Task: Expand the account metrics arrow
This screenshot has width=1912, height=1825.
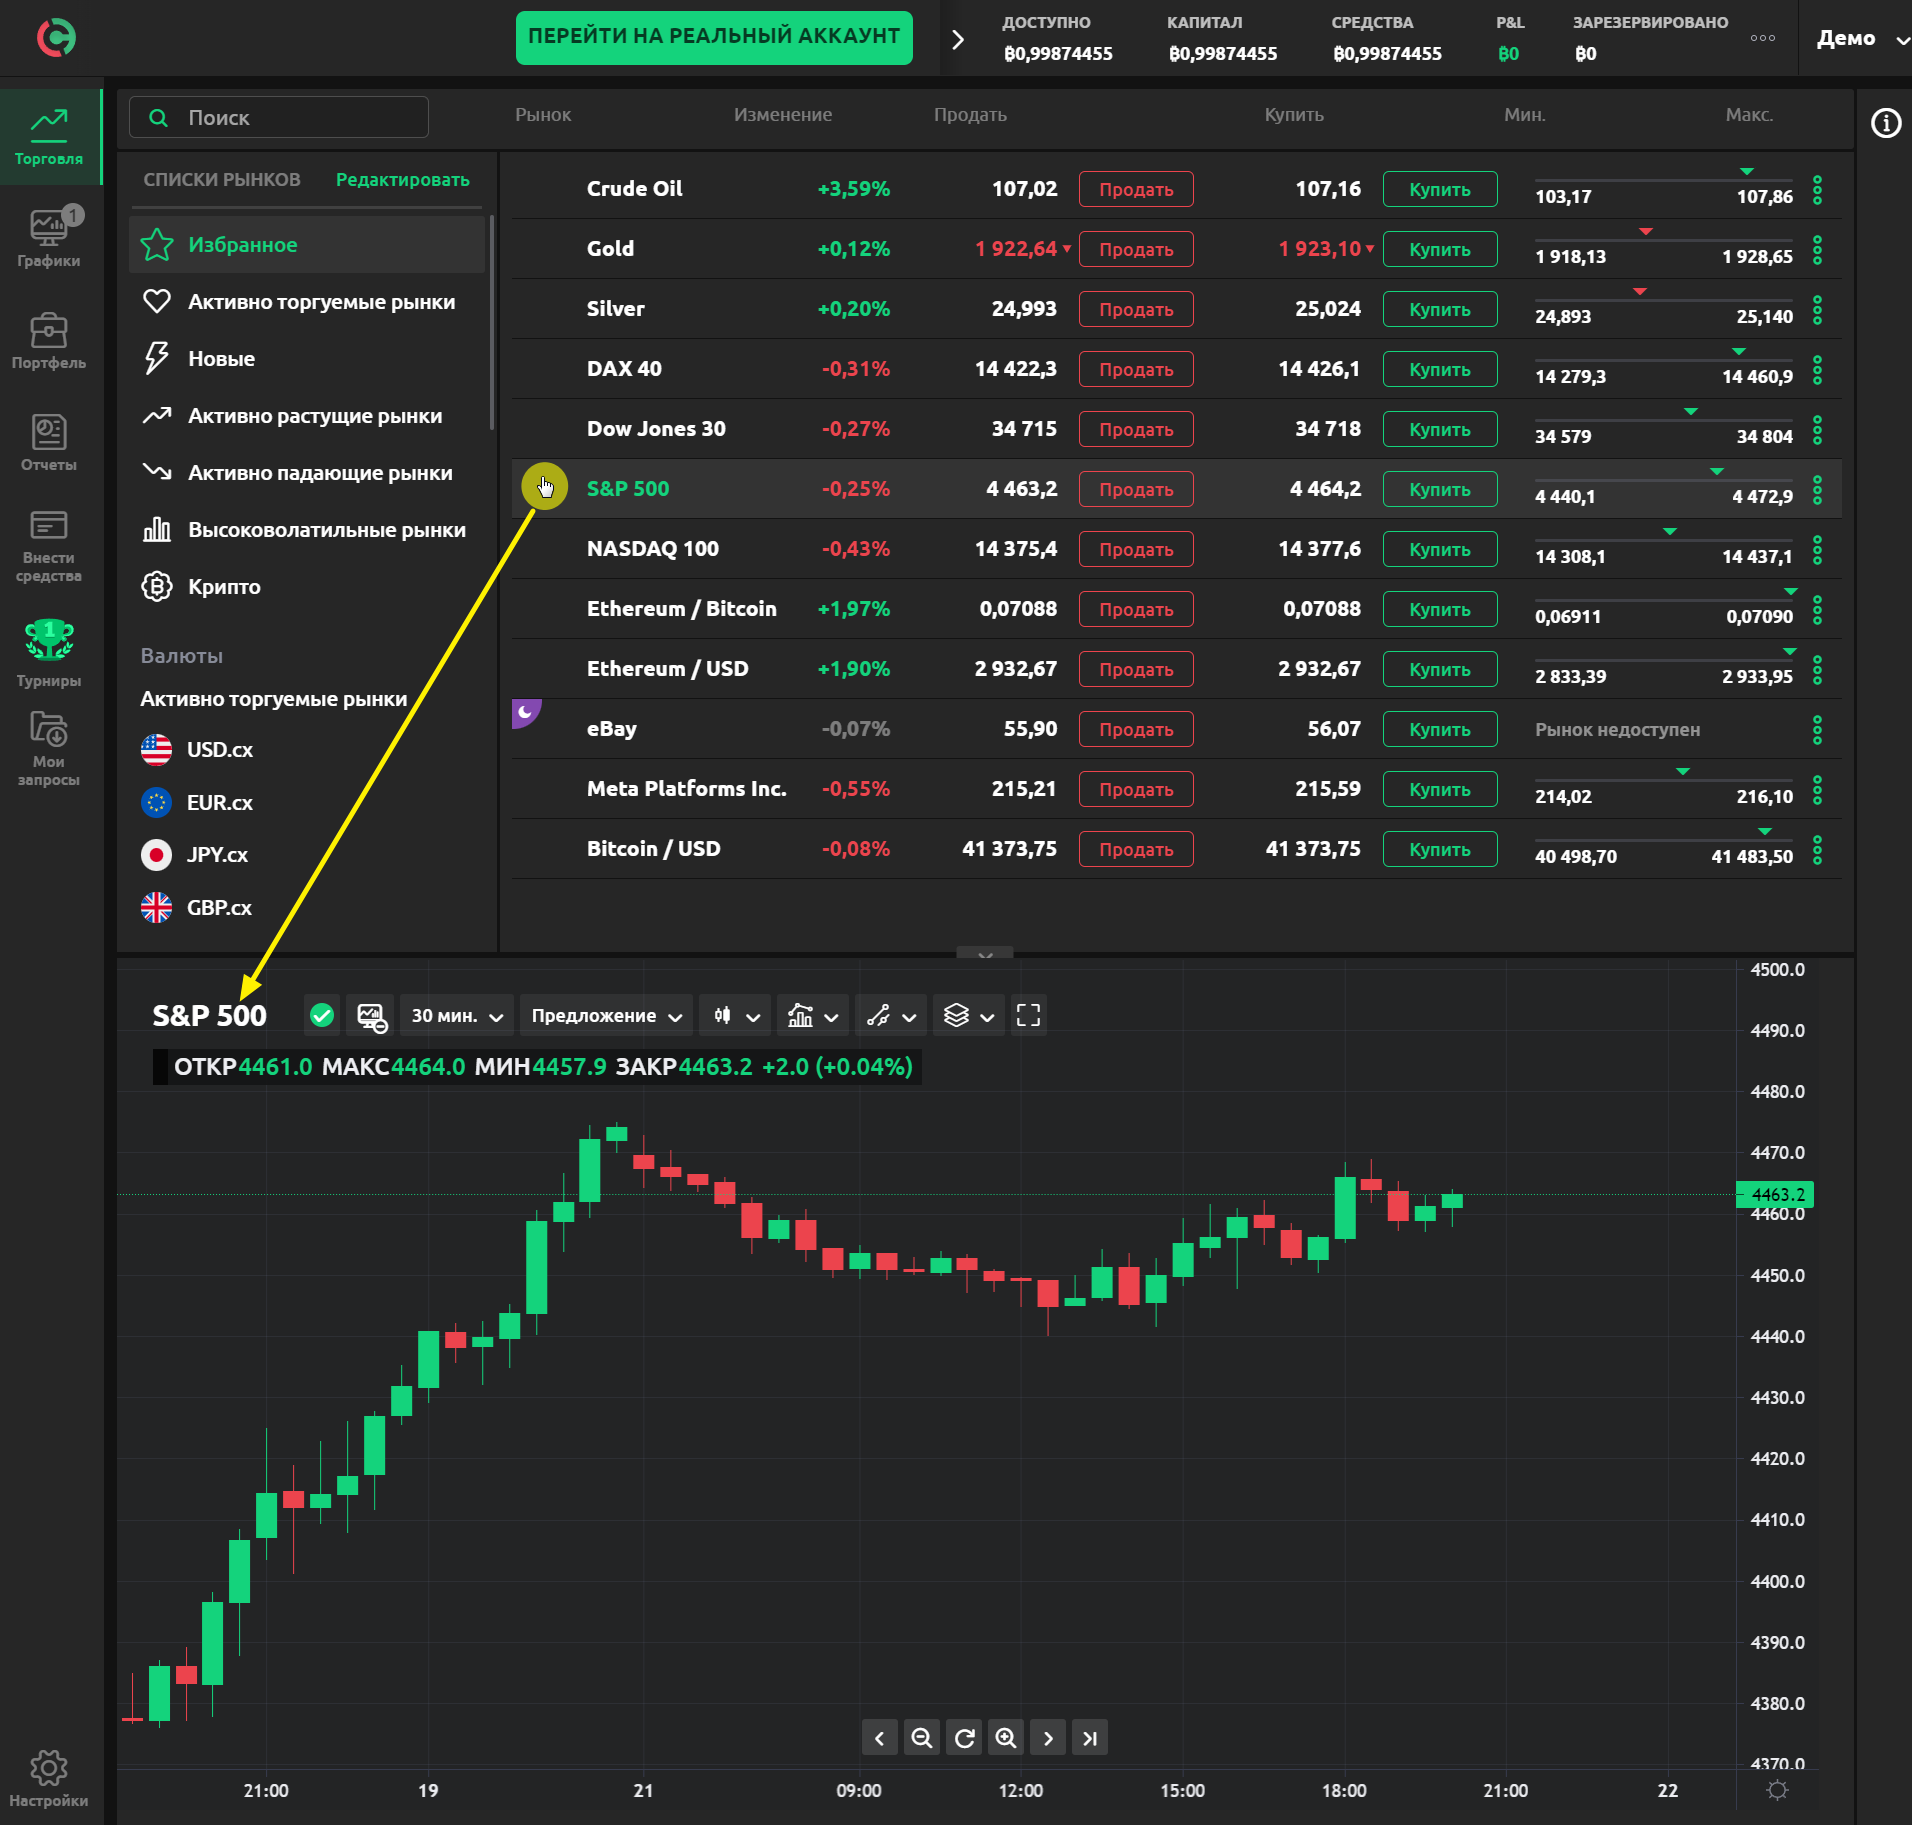Action: point(958,39)
